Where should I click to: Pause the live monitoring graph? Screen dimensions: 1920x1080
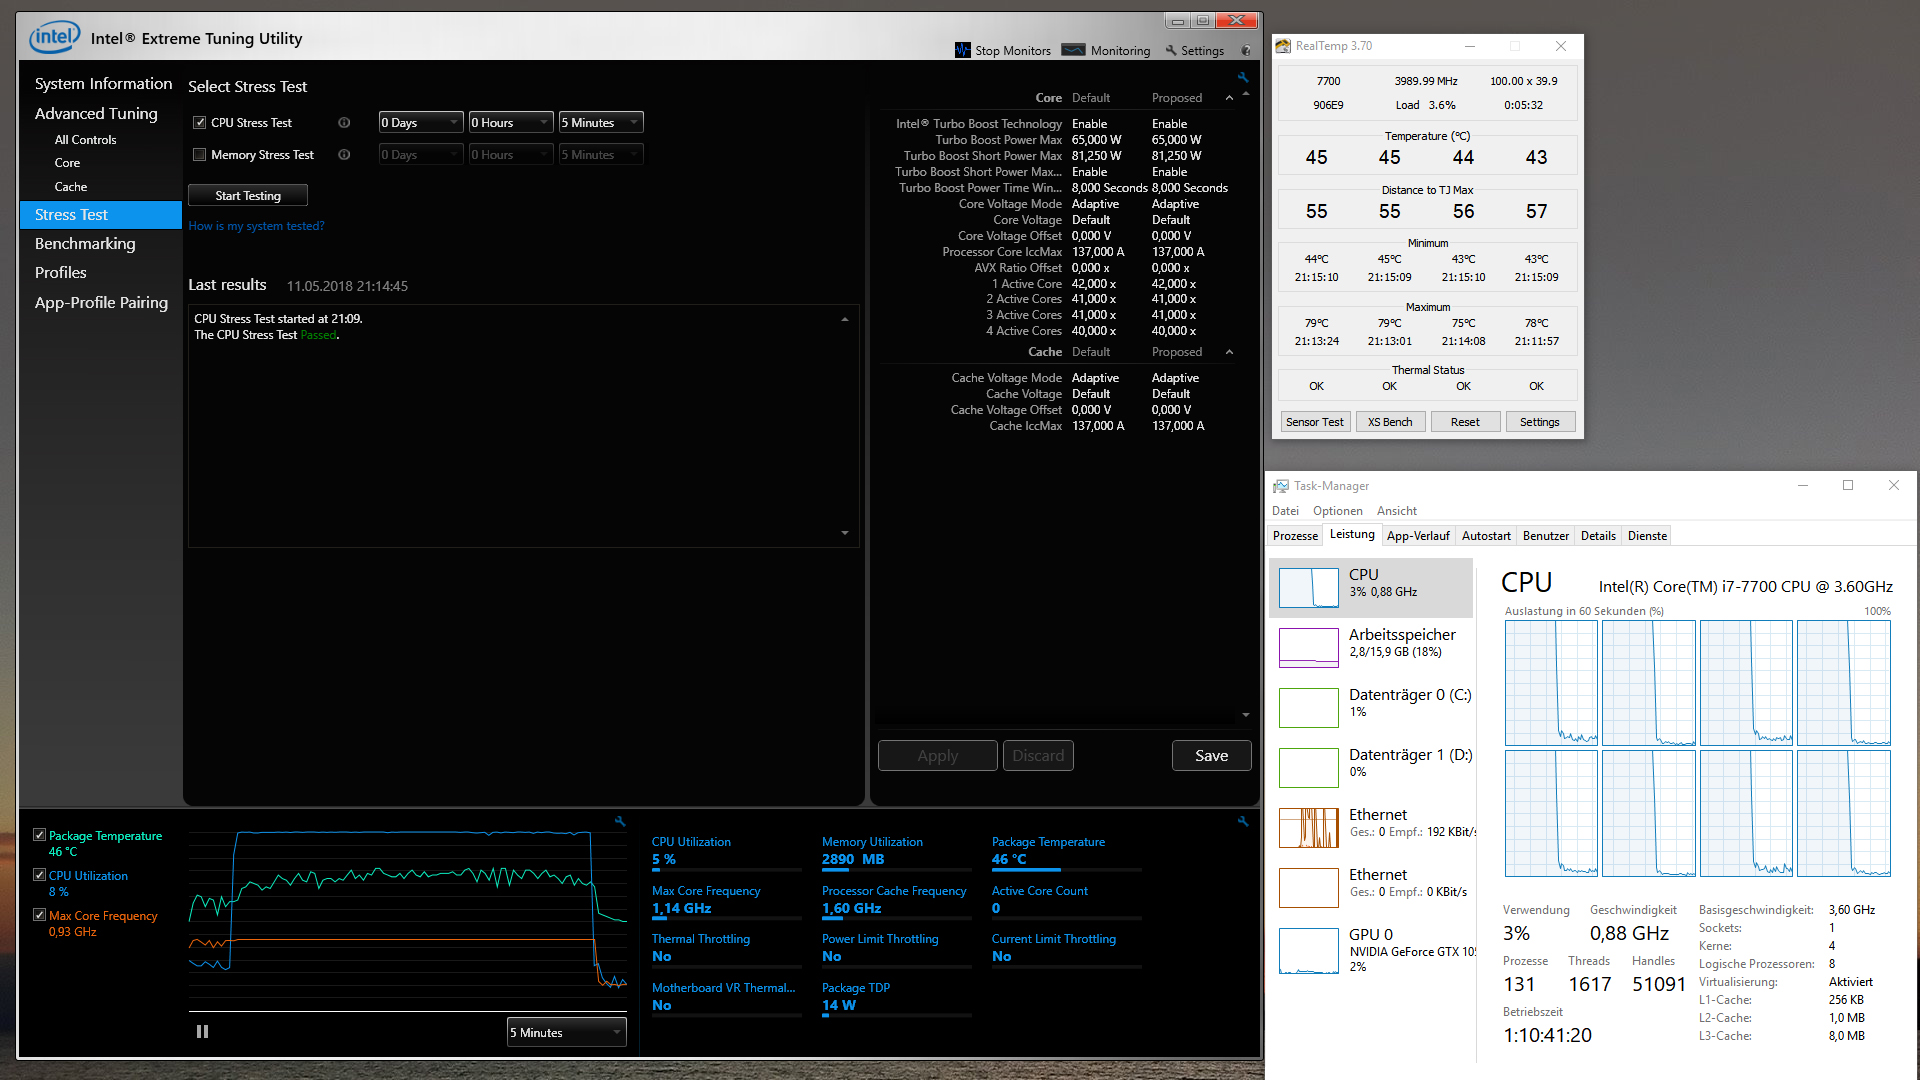click(x=202, y=1031)
